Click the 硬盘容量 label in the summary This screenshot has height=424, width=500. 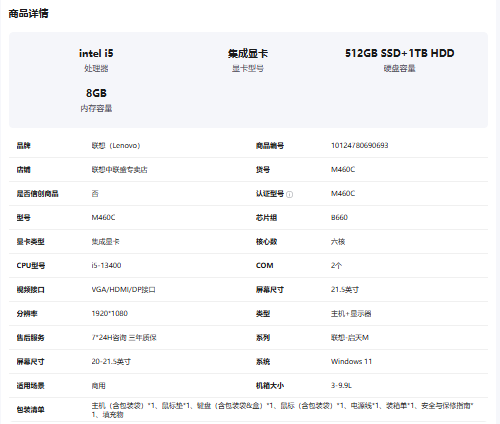click(x=399, y=68)
